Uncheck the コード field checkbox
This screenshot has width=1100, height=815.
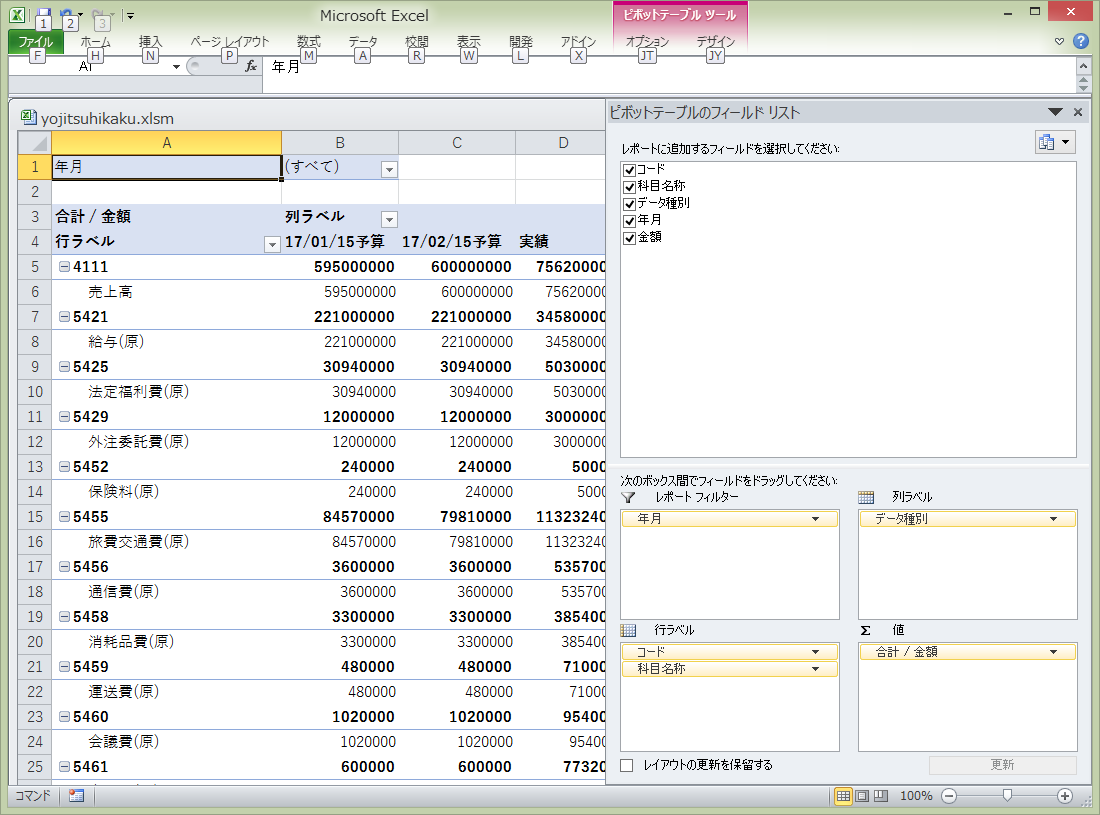click(x=630, y=170)
